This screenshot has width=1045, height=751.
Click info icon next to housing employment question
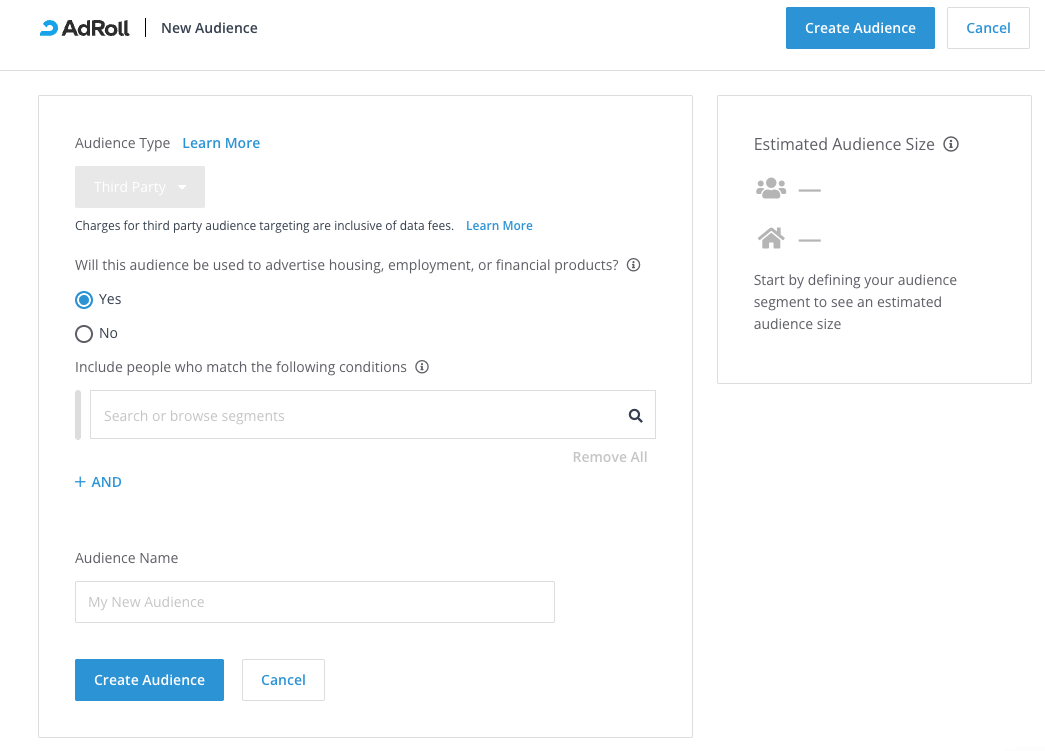(x=633, y=266)
